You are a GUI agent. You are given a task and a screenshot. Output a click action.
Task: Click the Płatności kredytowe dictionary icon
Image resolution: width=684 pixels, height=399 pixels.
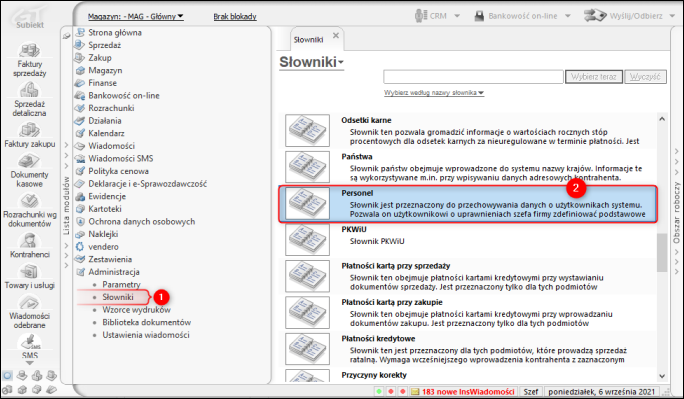(x=308, y=349)
